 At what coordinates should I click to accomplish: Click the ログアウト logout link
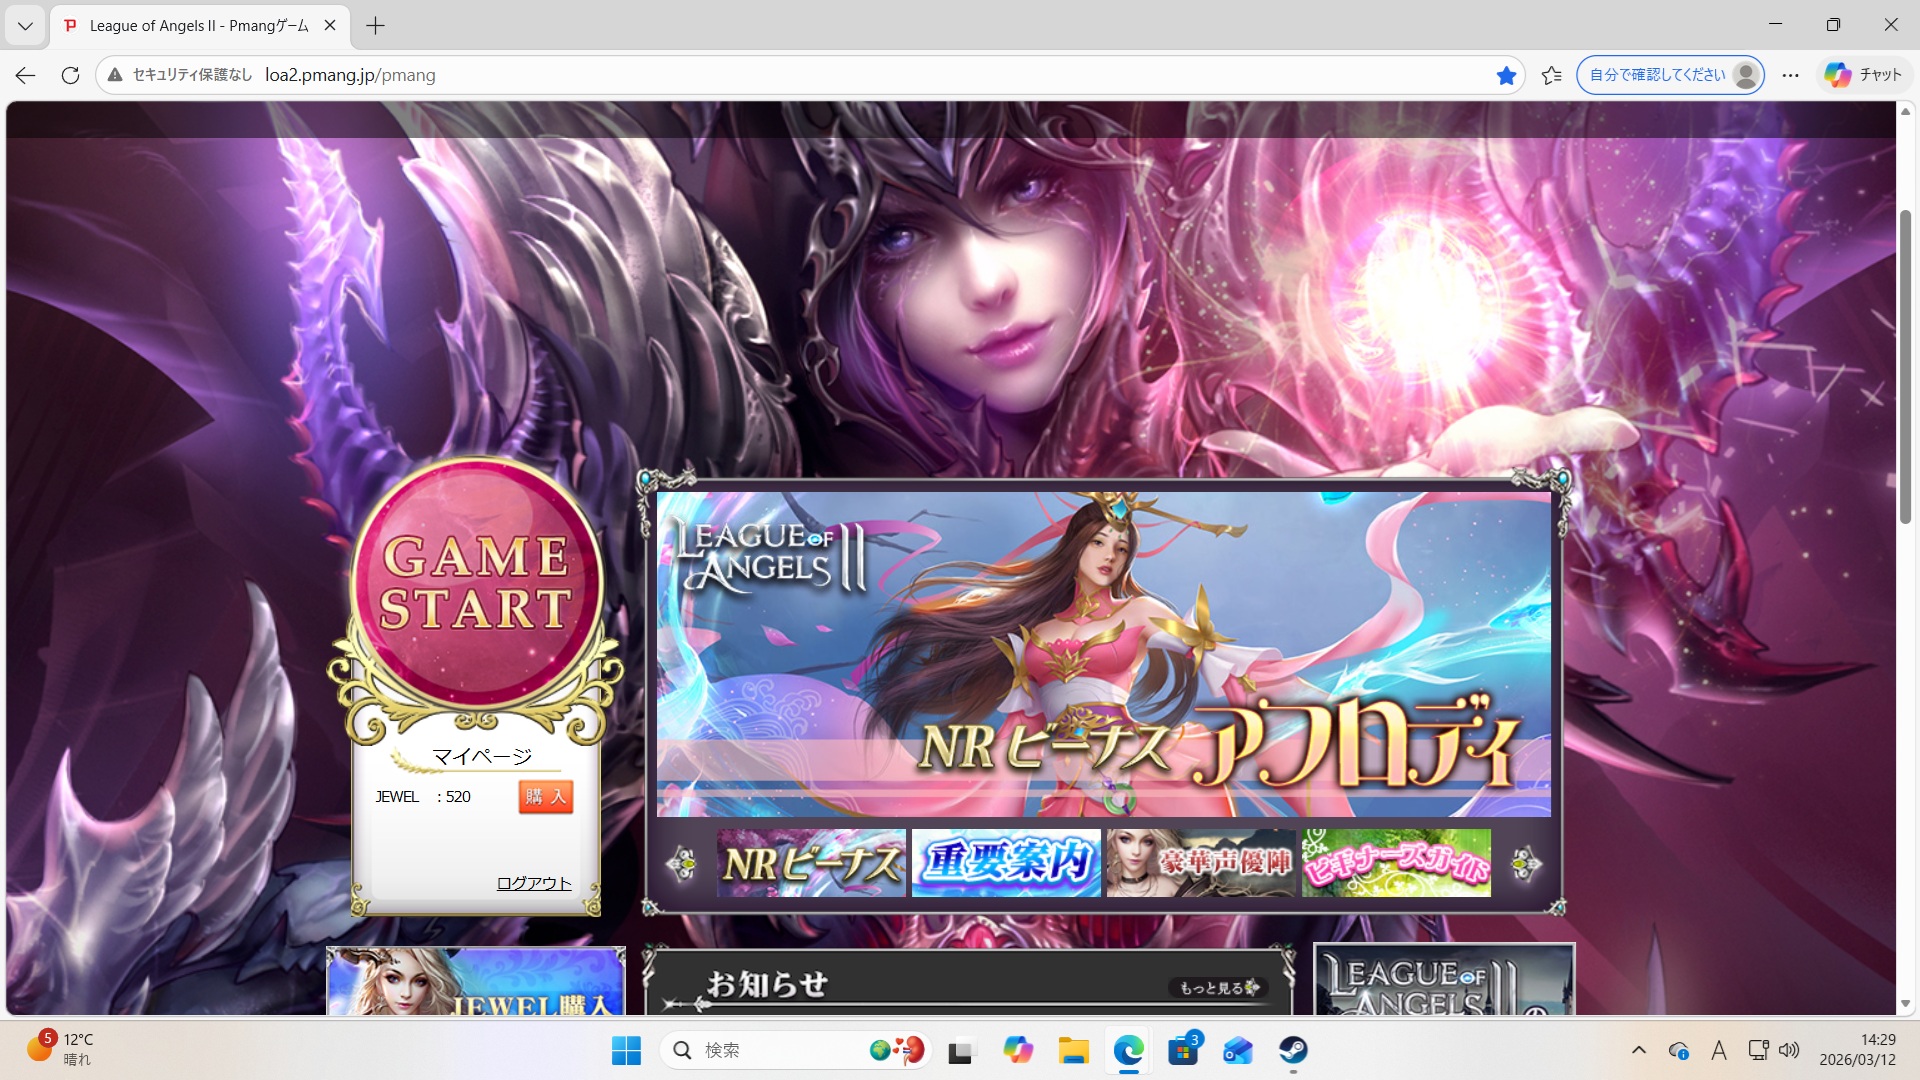(x=534, y=883)
